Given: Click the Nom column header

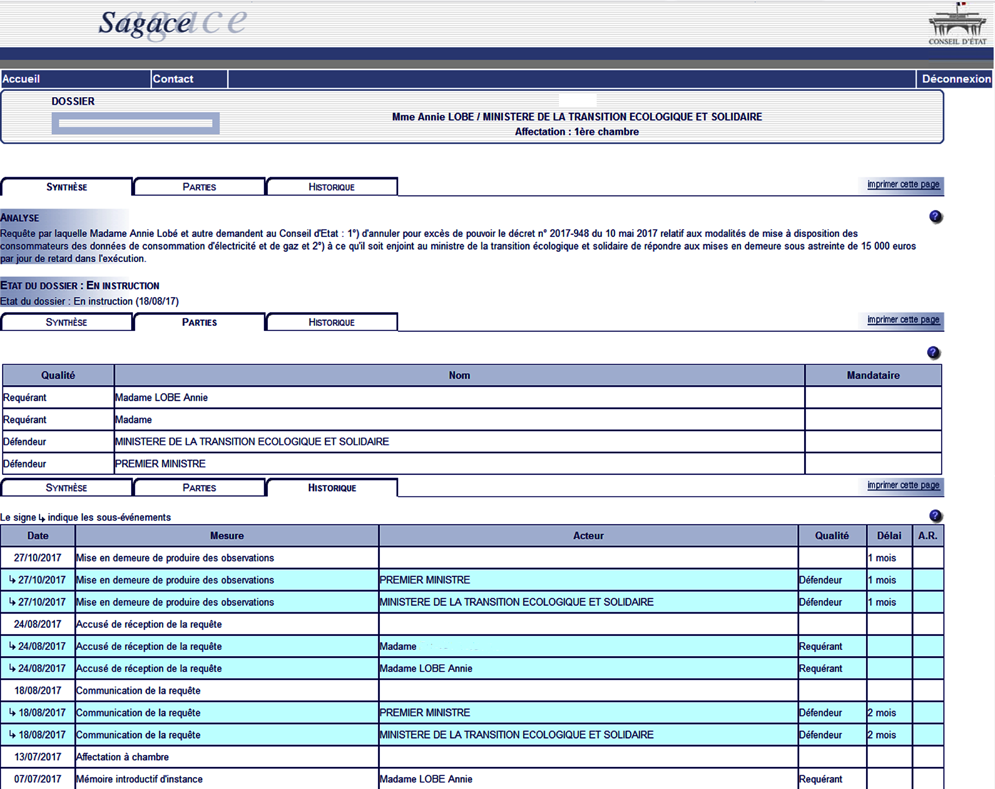Looking at the screenshot, I should click(x=459, y=375).
